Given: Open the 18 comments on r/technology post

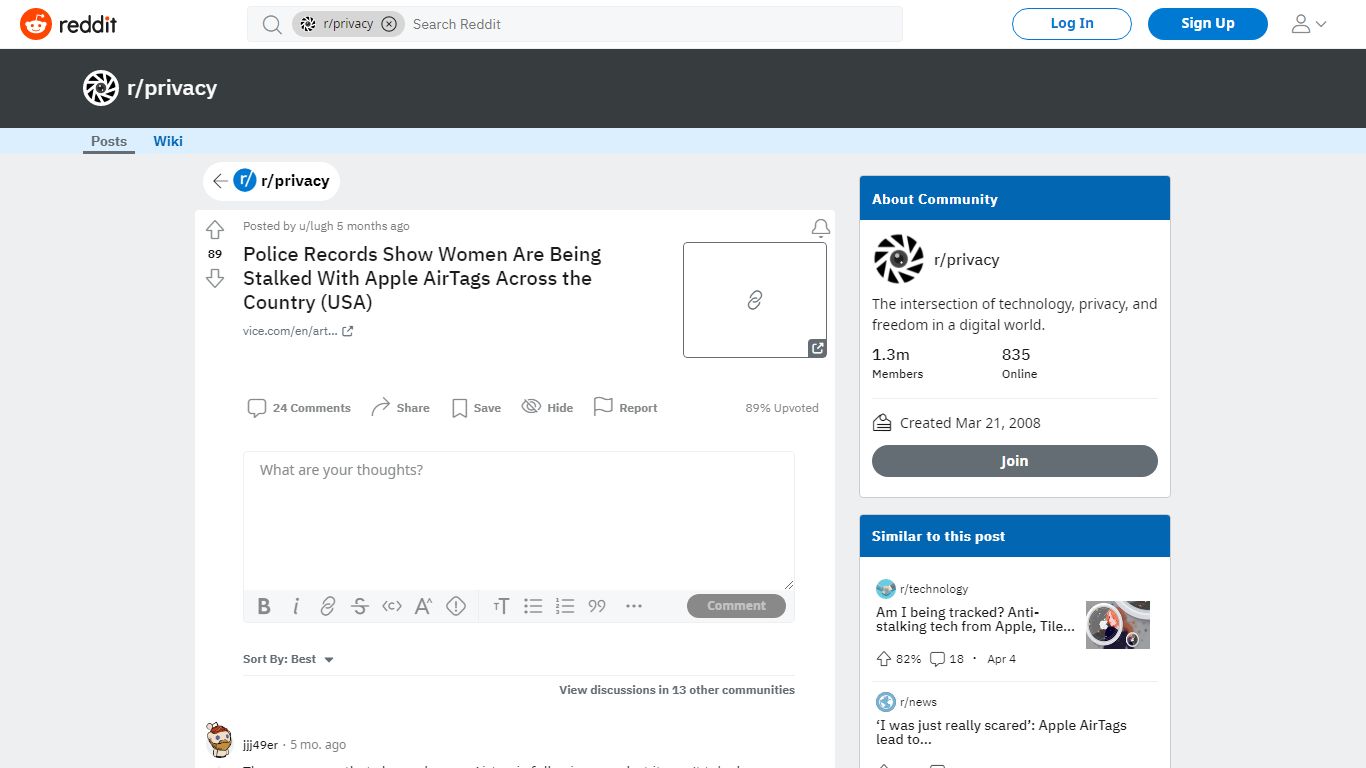Looking at the screenshot, I should (947, 659).
